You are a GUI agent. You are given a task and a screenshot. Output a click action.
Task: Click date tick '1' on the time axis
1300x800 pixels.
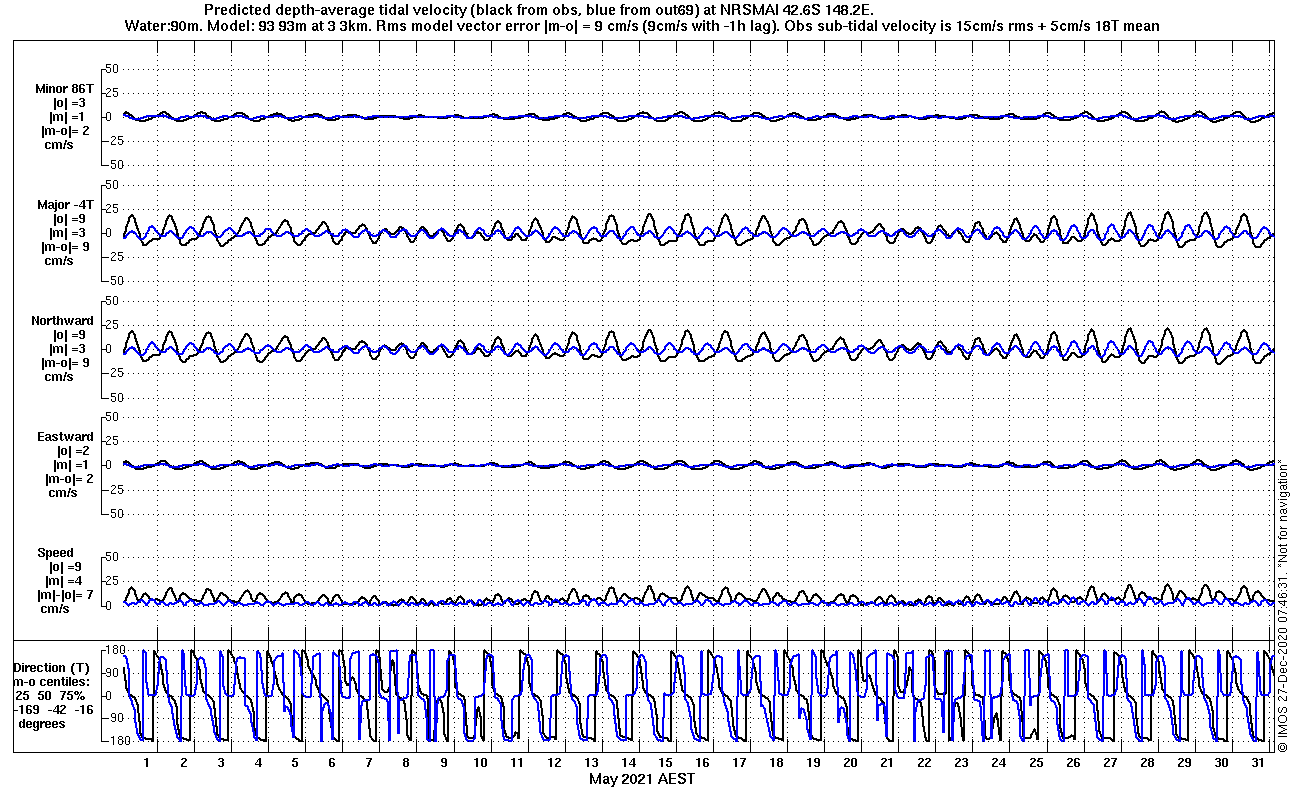click(147, 763)
